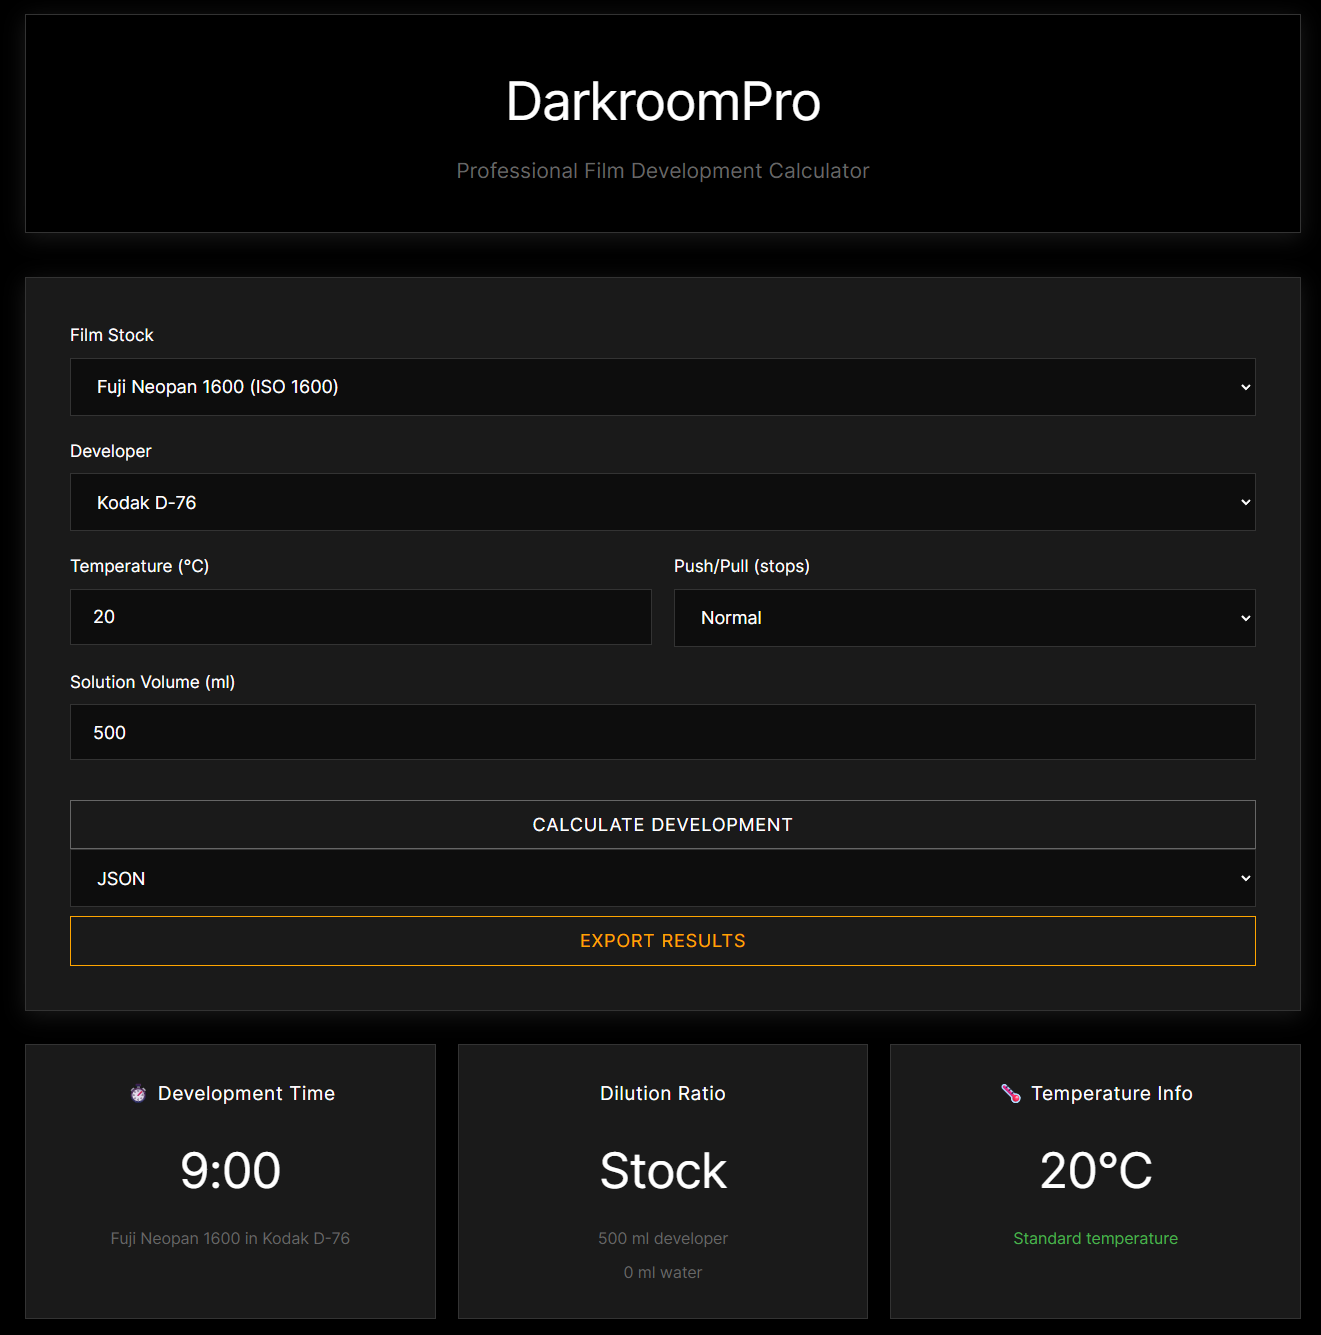Screen dimensions: 1321x1335
Task: Click the Dilution Ratio card heading
Action: 662,1093
